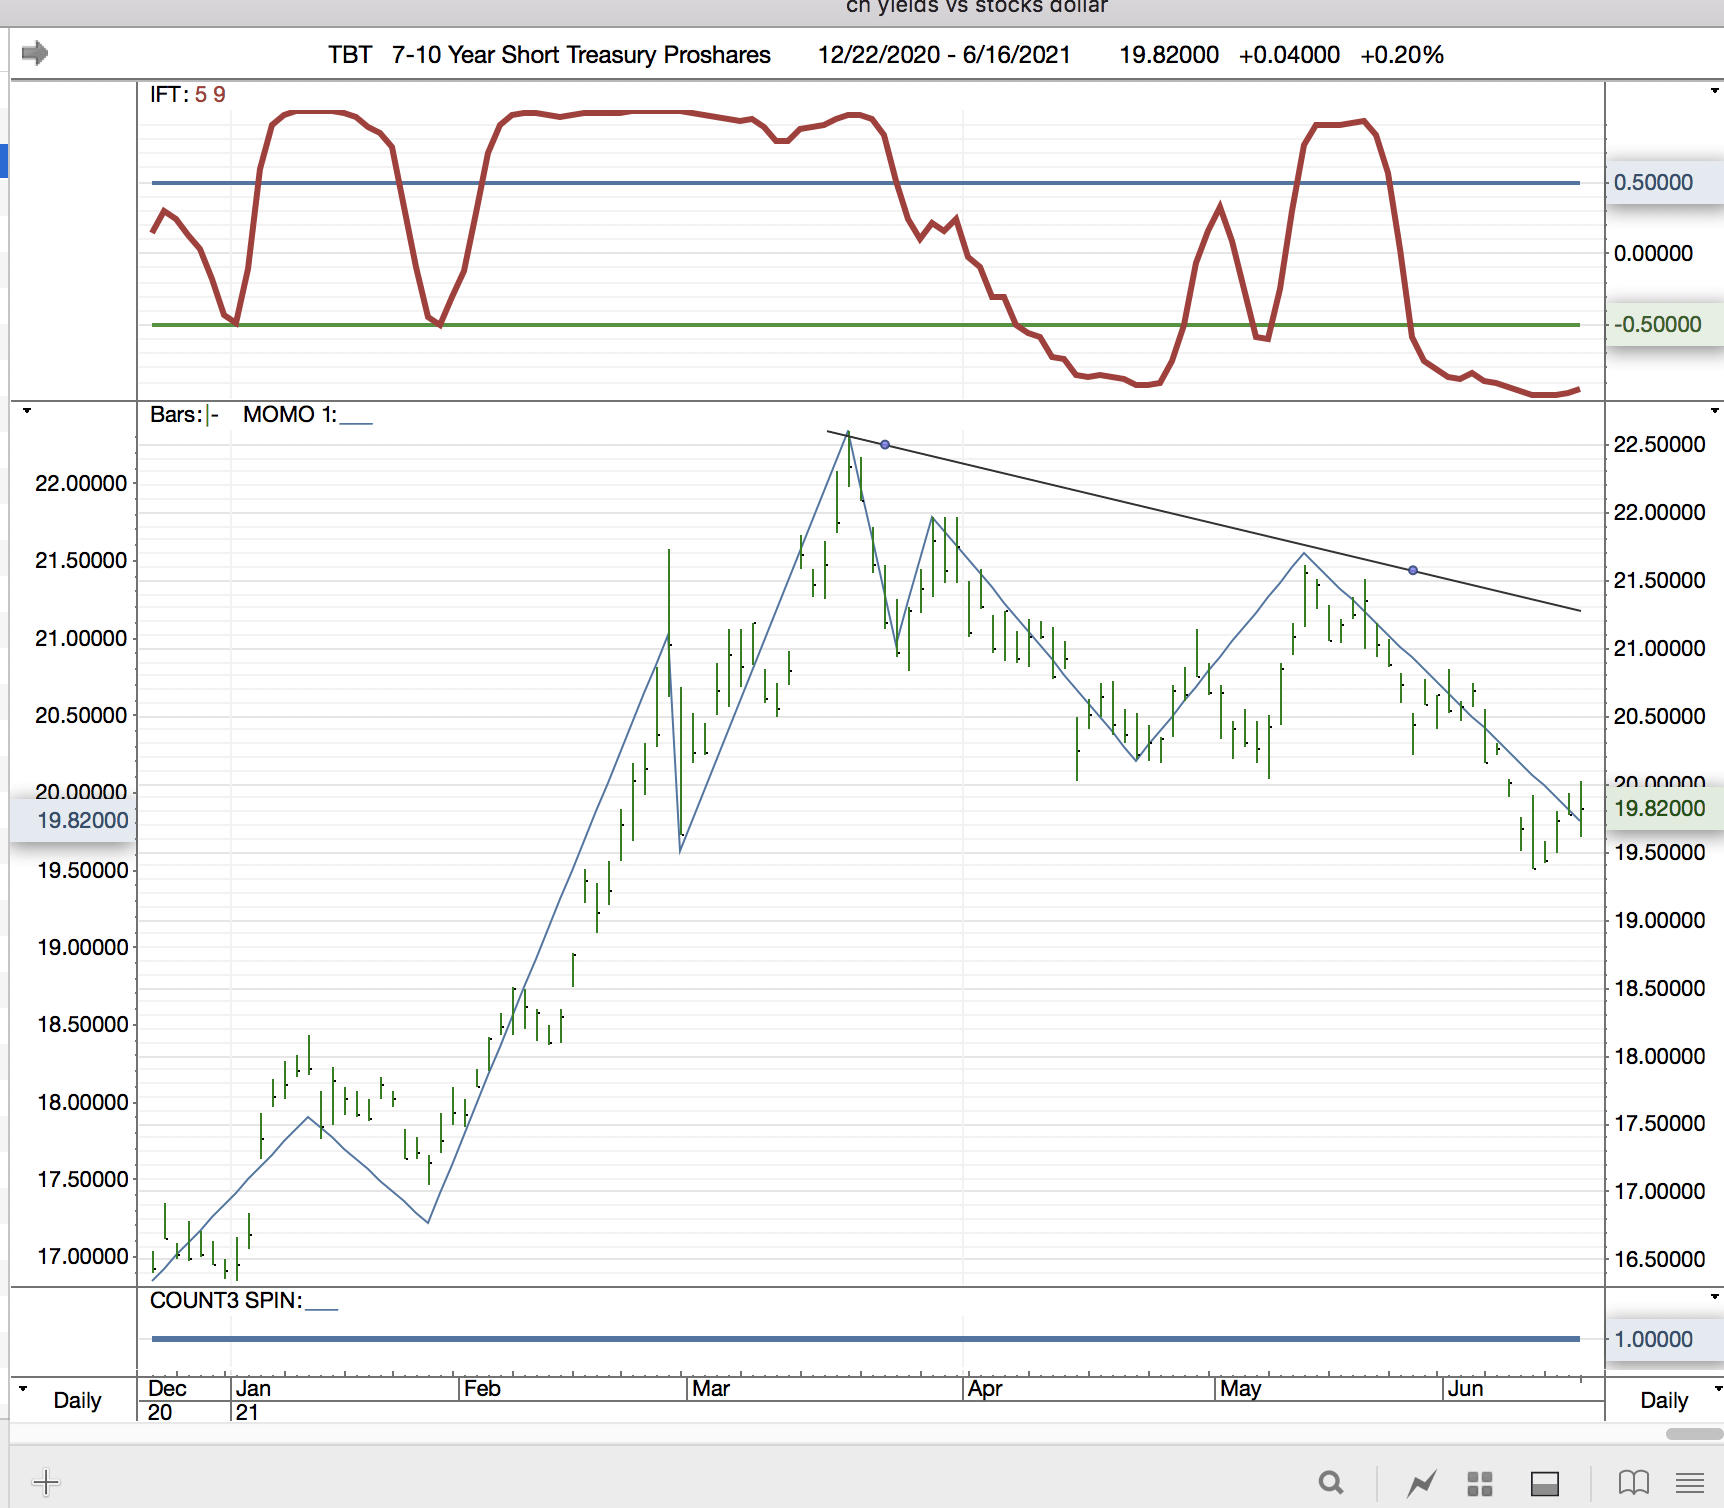Expand the COUNT3 SPIN pane dropdown triangle

coord(1715,1297)
